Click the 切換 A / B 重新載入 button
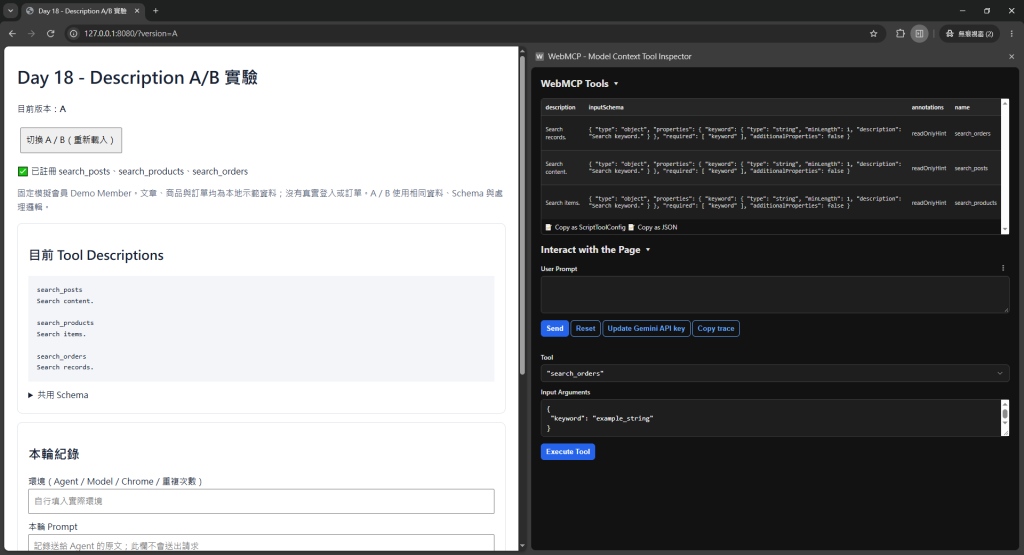The width and height of the screenshot is (1024, 555). [x=71, y=140]
